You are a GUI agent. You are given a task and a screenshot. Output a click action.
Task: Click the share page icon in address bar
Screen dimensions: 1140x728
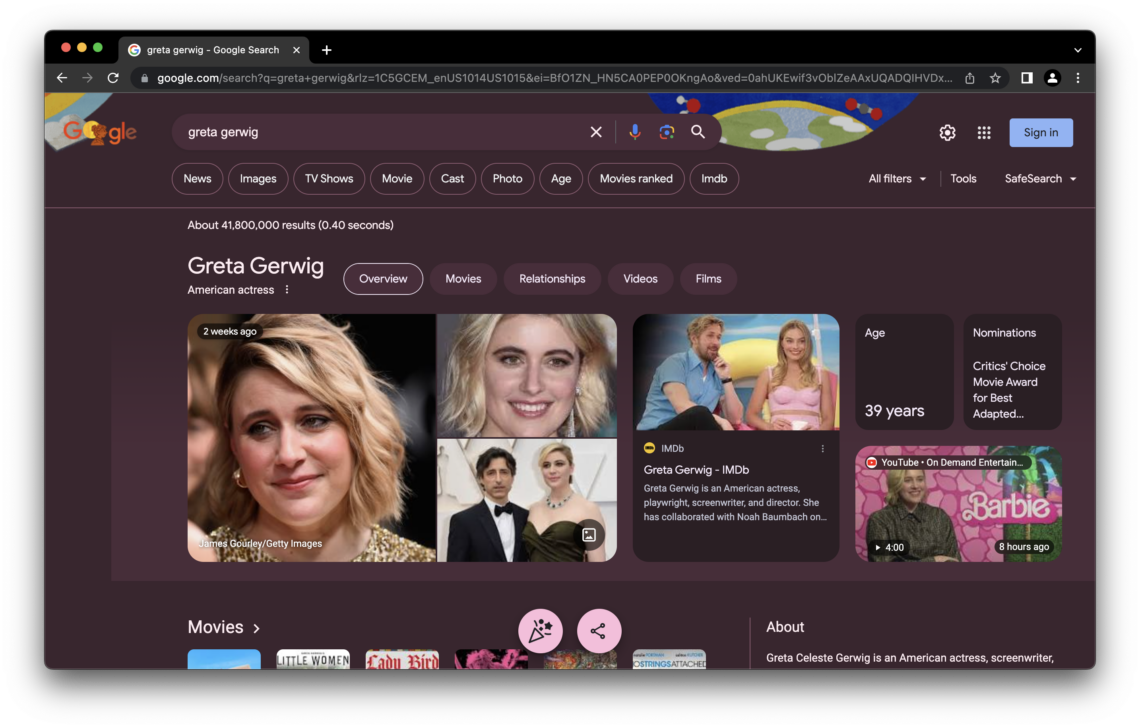970,78
